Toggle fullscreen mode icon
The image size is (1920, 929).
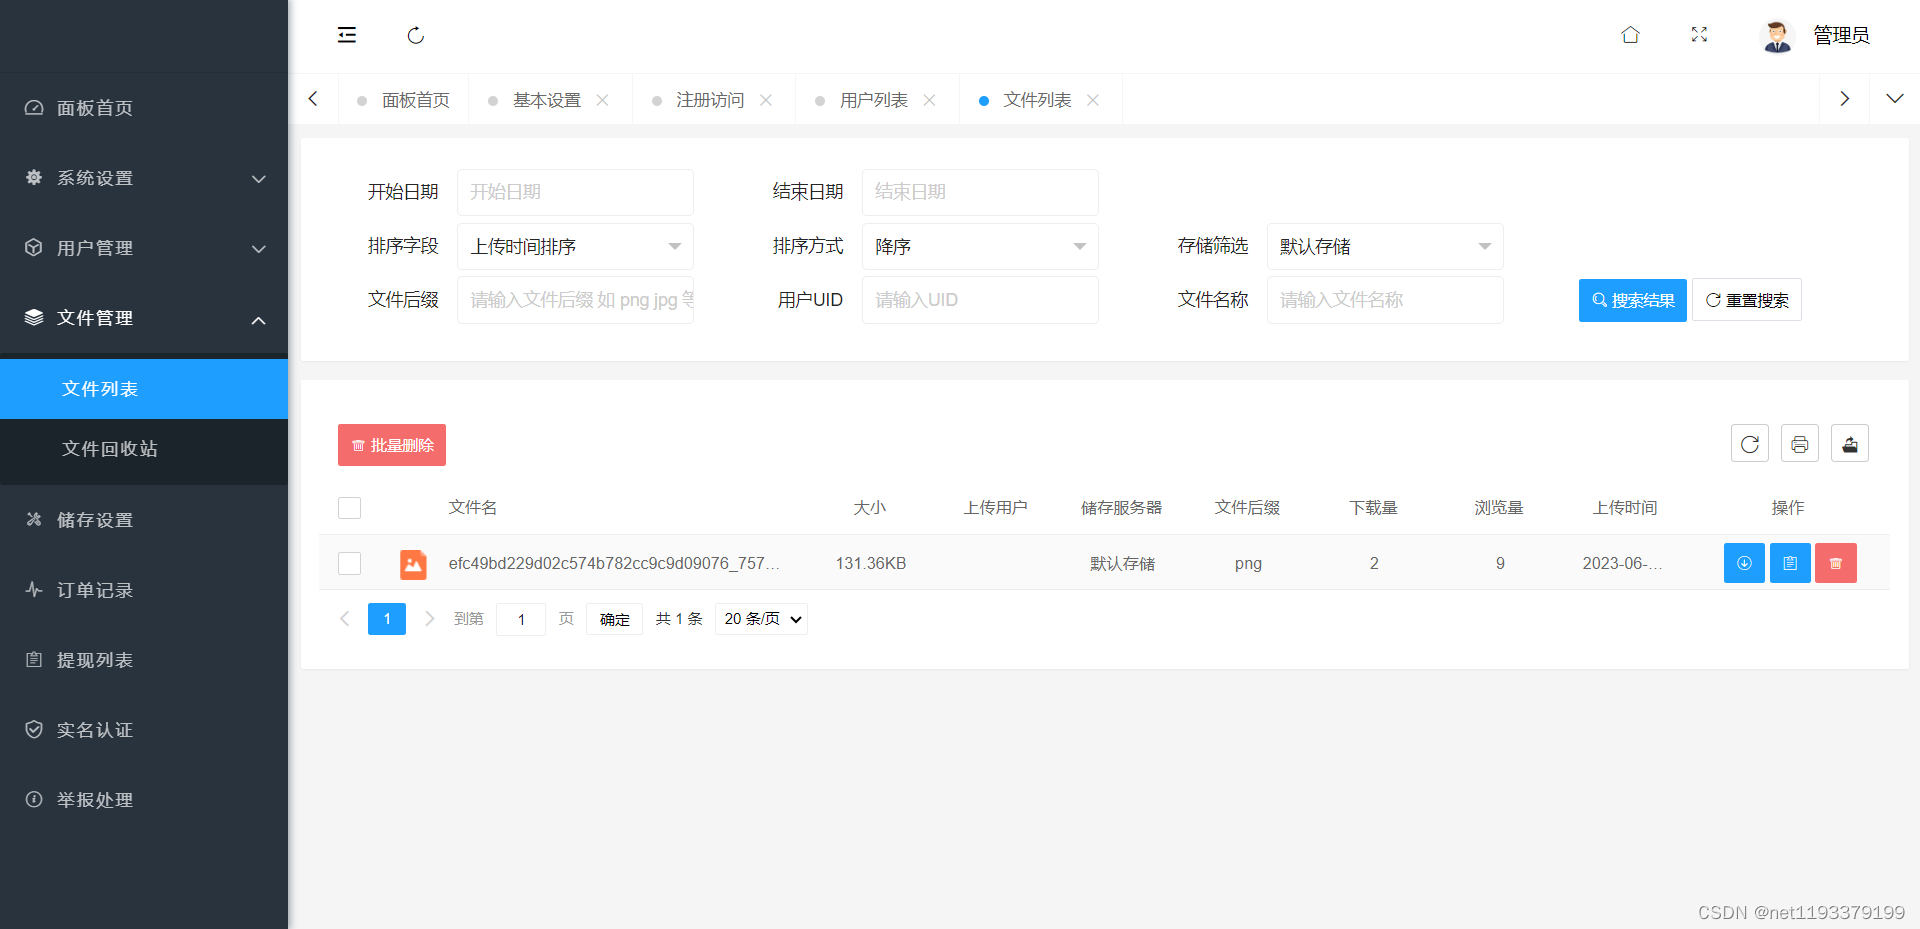pyautogui.click(x=1699, y=35)
